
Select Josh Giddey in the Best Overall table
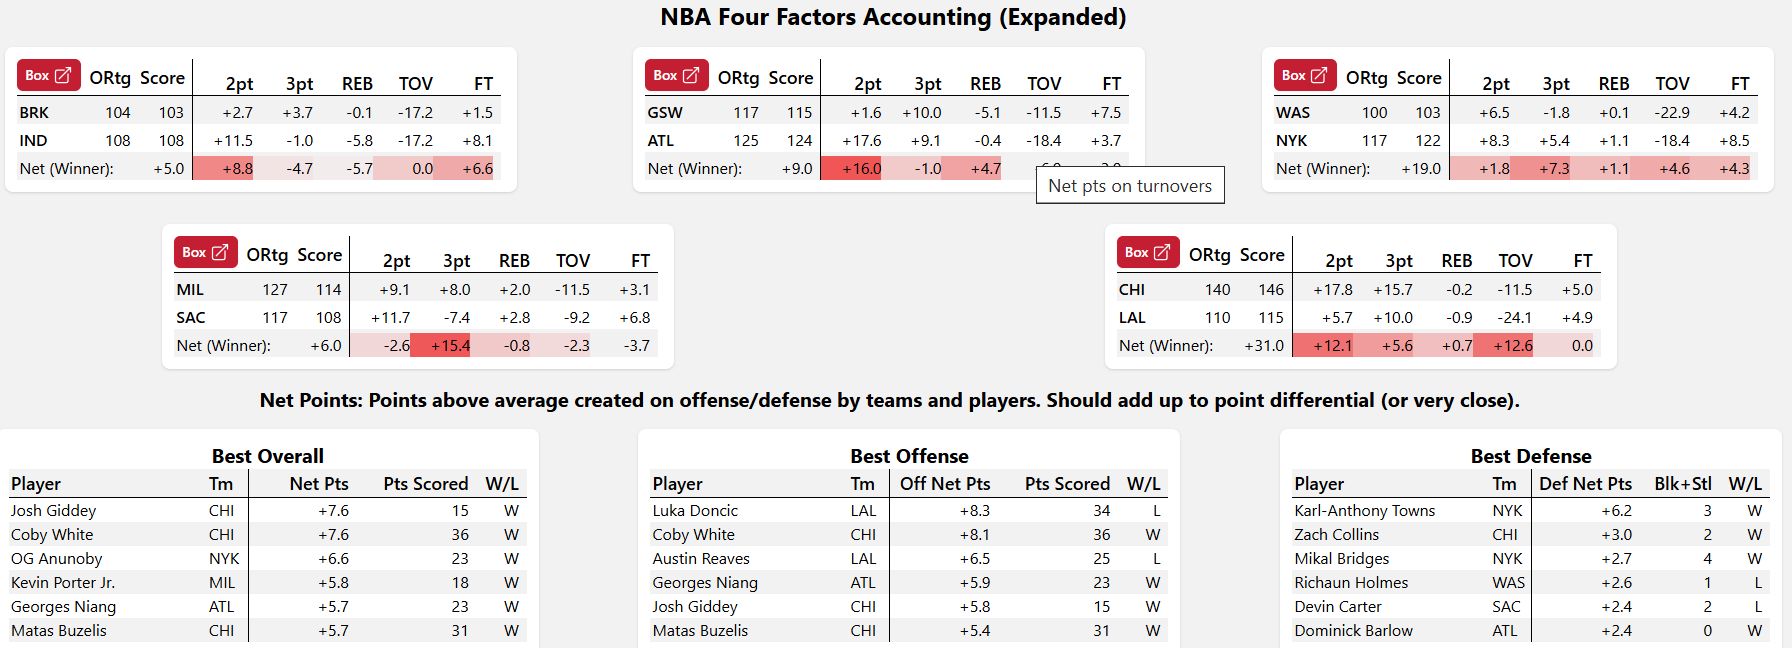54,511
